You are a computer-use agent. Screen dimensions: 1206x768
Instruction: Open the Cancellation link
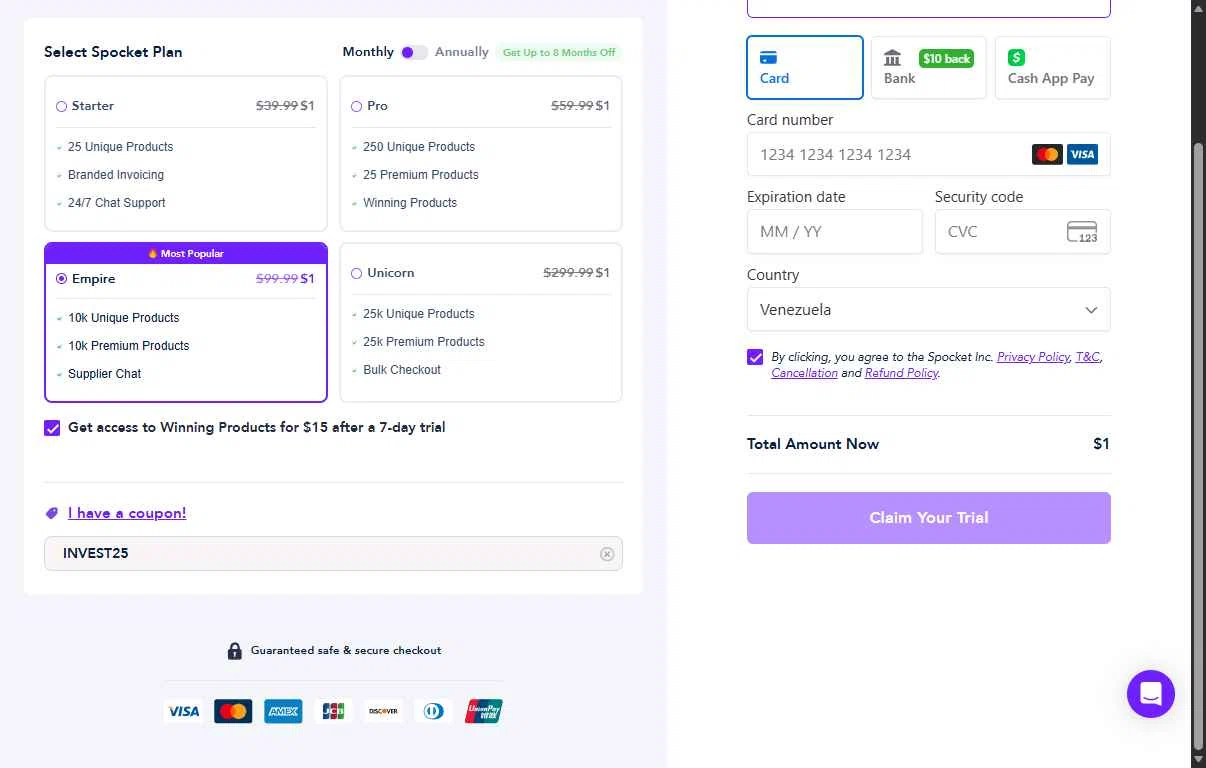click(x=804, y=373)
